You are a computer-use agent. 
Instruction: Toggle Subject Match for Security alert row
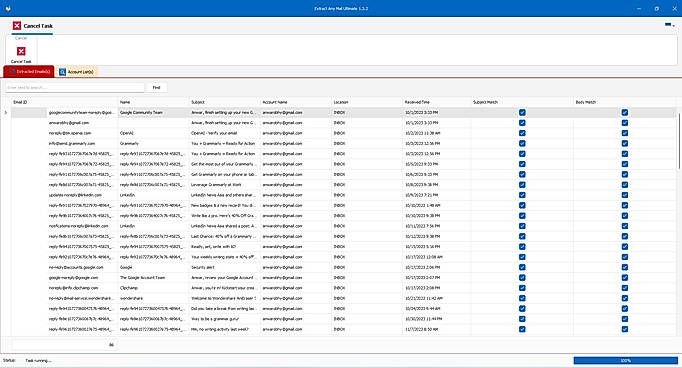point(522,268)
